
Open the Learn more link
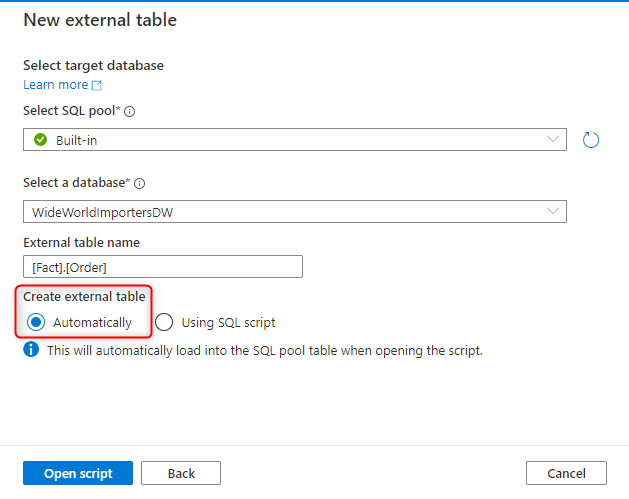click(56, 85)
